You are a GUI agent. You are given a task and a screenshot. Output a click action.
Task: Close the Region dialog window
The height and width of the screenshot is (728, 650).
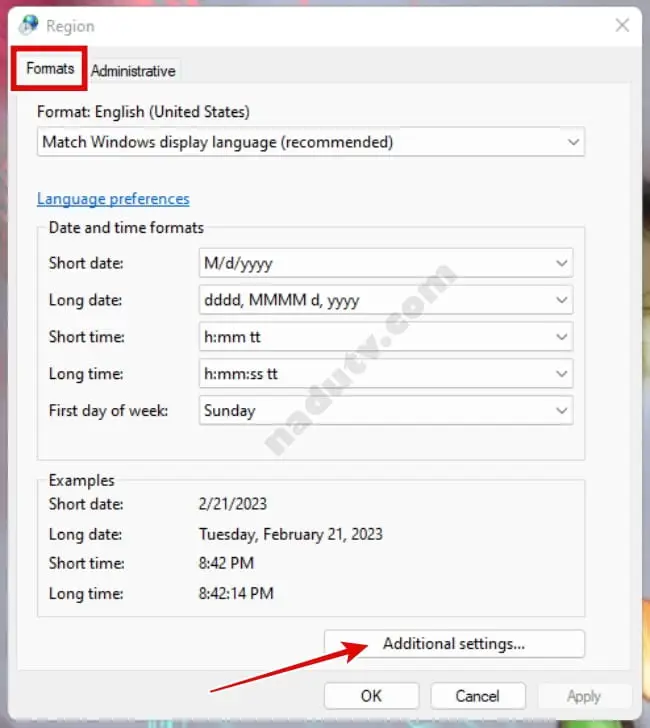click(x=622, y=25)
